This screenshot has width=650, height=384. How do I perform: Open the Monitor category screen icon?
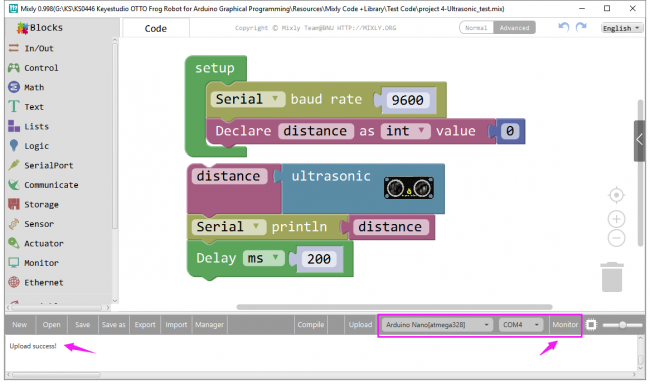click(14, 262)
